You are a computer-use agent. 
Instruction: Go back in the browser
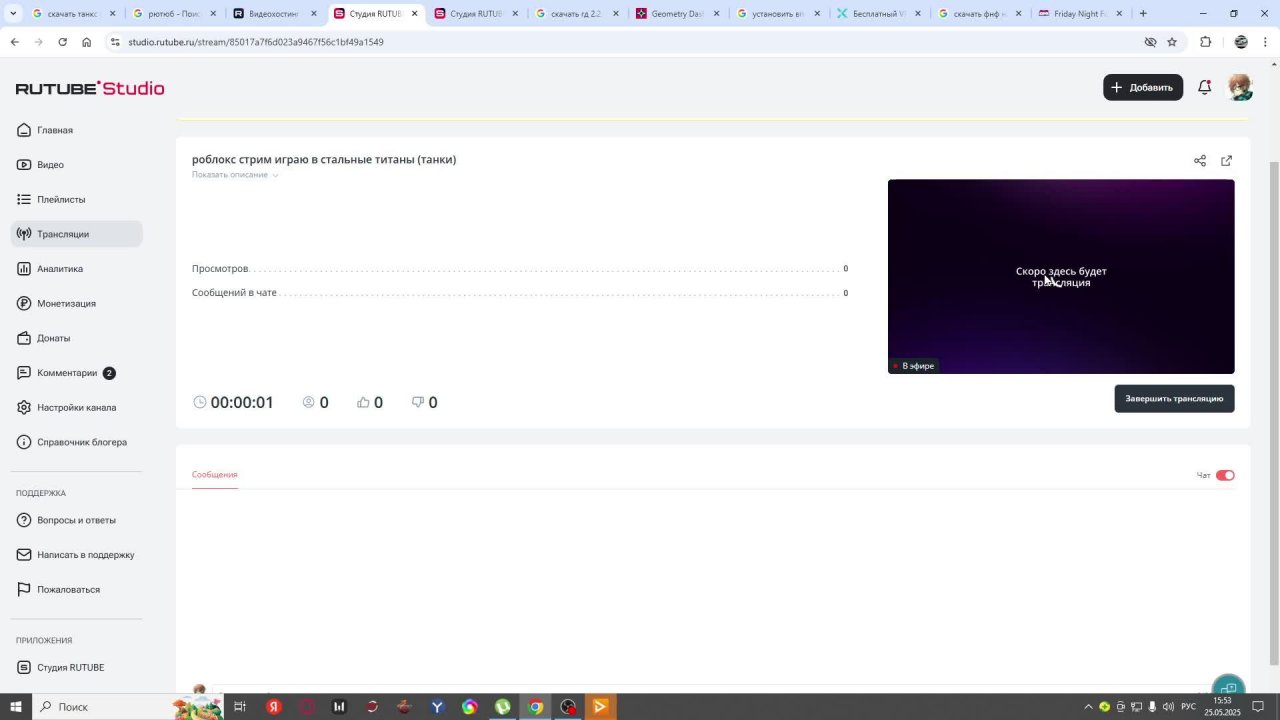(14, 42)
